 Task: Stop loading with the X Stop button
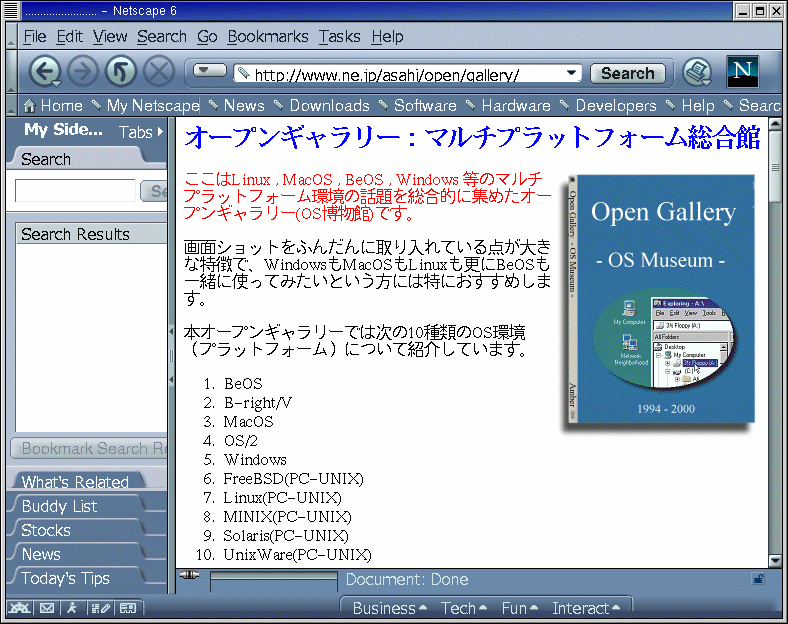[159, 71]
